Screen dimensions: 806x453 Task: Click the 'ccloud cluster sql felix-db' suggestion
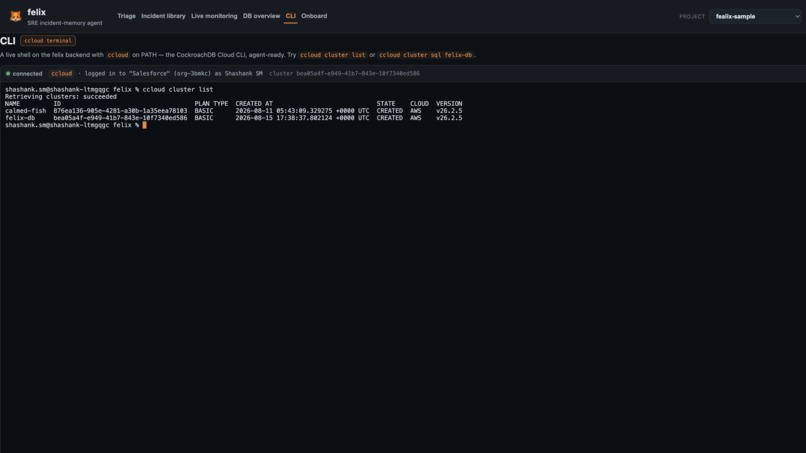(x=426, y=55)
